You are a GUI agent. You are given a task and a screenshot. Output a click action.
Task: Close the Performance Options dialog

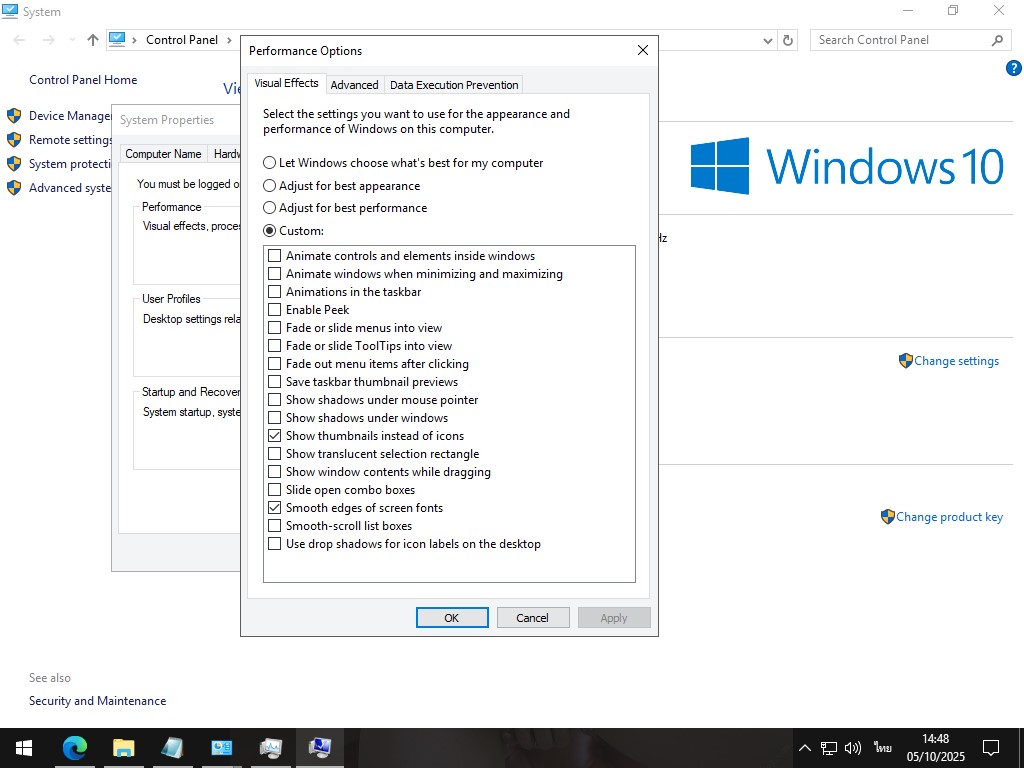tap(643, 50)
